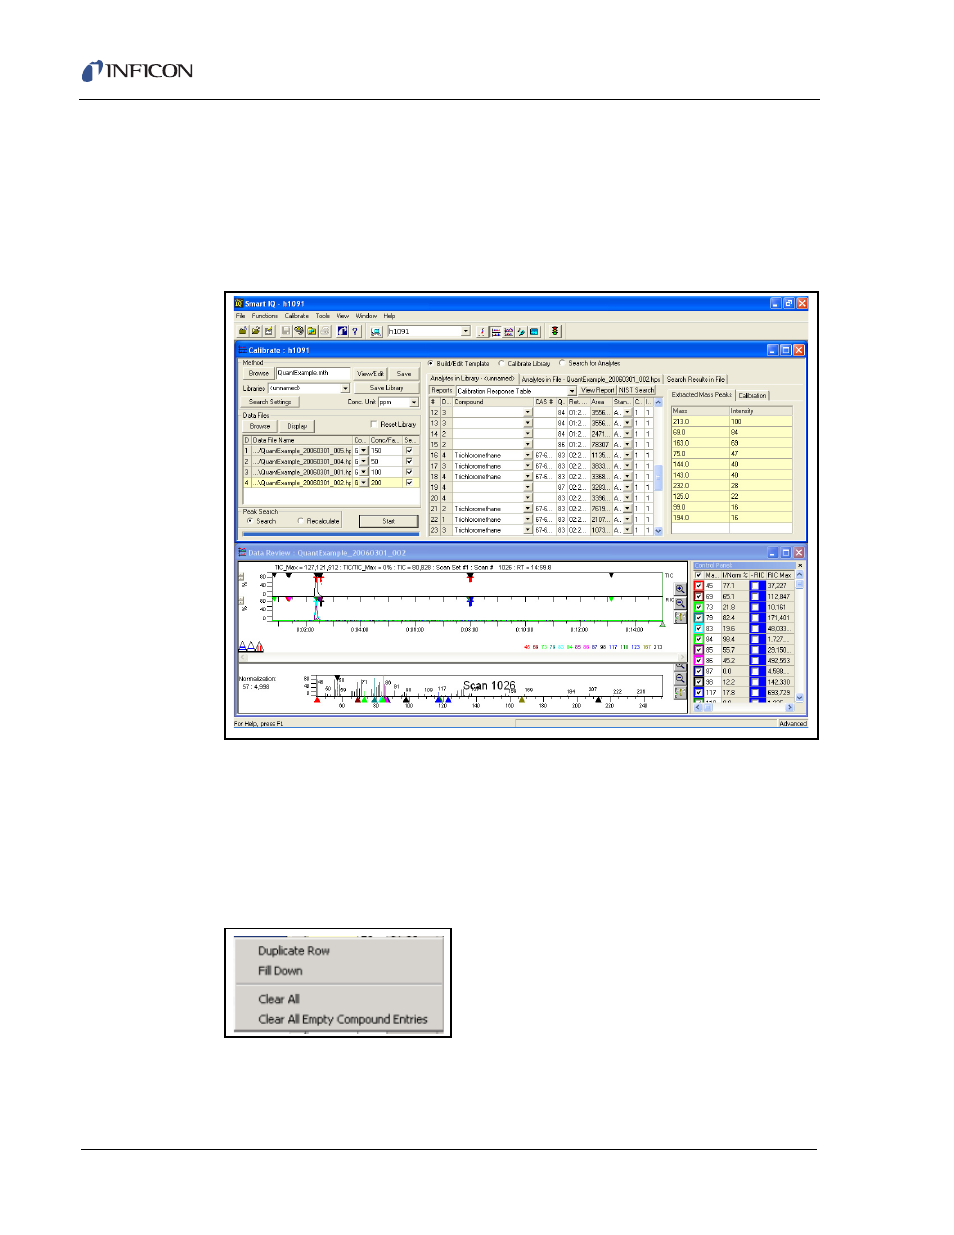The image size is (954, 1235).
Task: Click the yellow folder toolbar icon
Action: click(312, 331)
